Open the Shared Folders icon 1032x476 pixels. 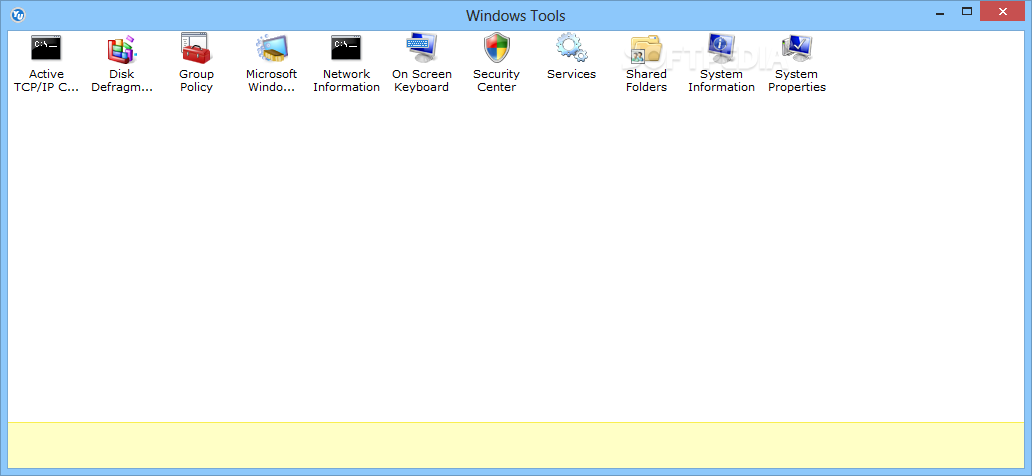pos(646,48)
